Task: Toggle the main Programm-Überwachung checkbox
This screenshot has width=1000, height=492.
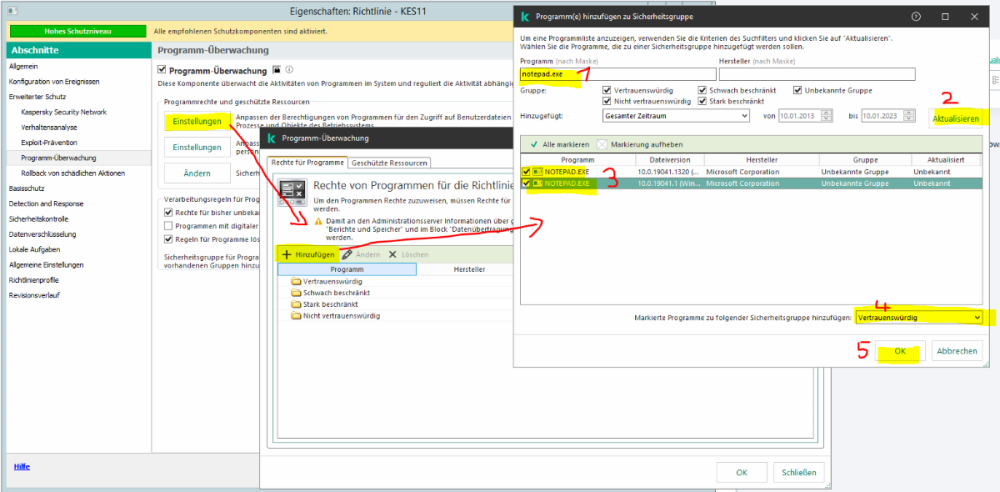Action: tap(162, 70)
